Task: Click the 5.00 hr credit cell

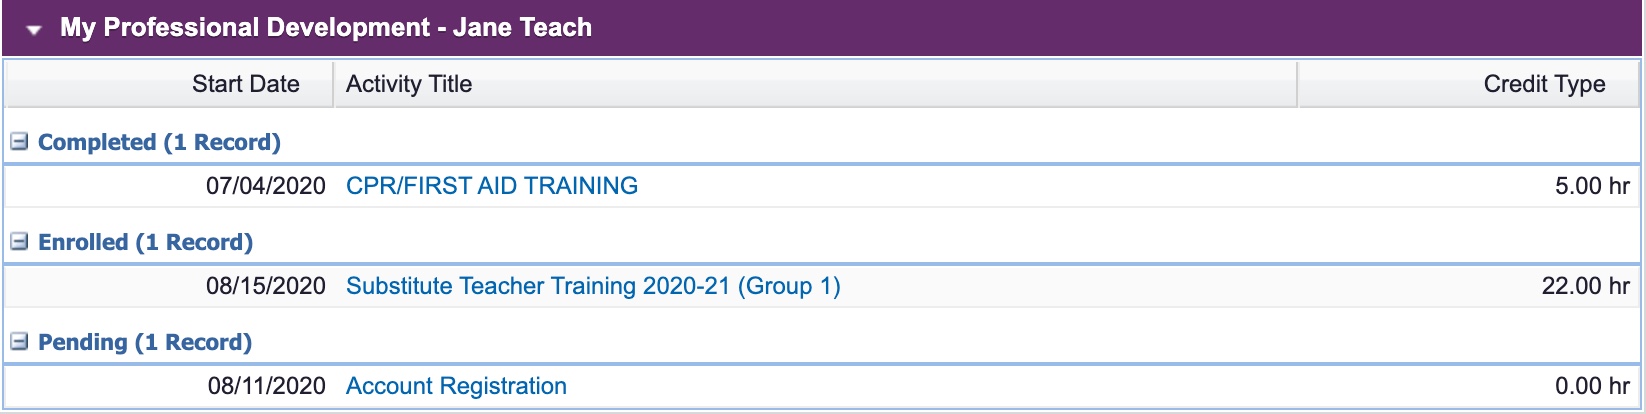Action: point(1592,186)
